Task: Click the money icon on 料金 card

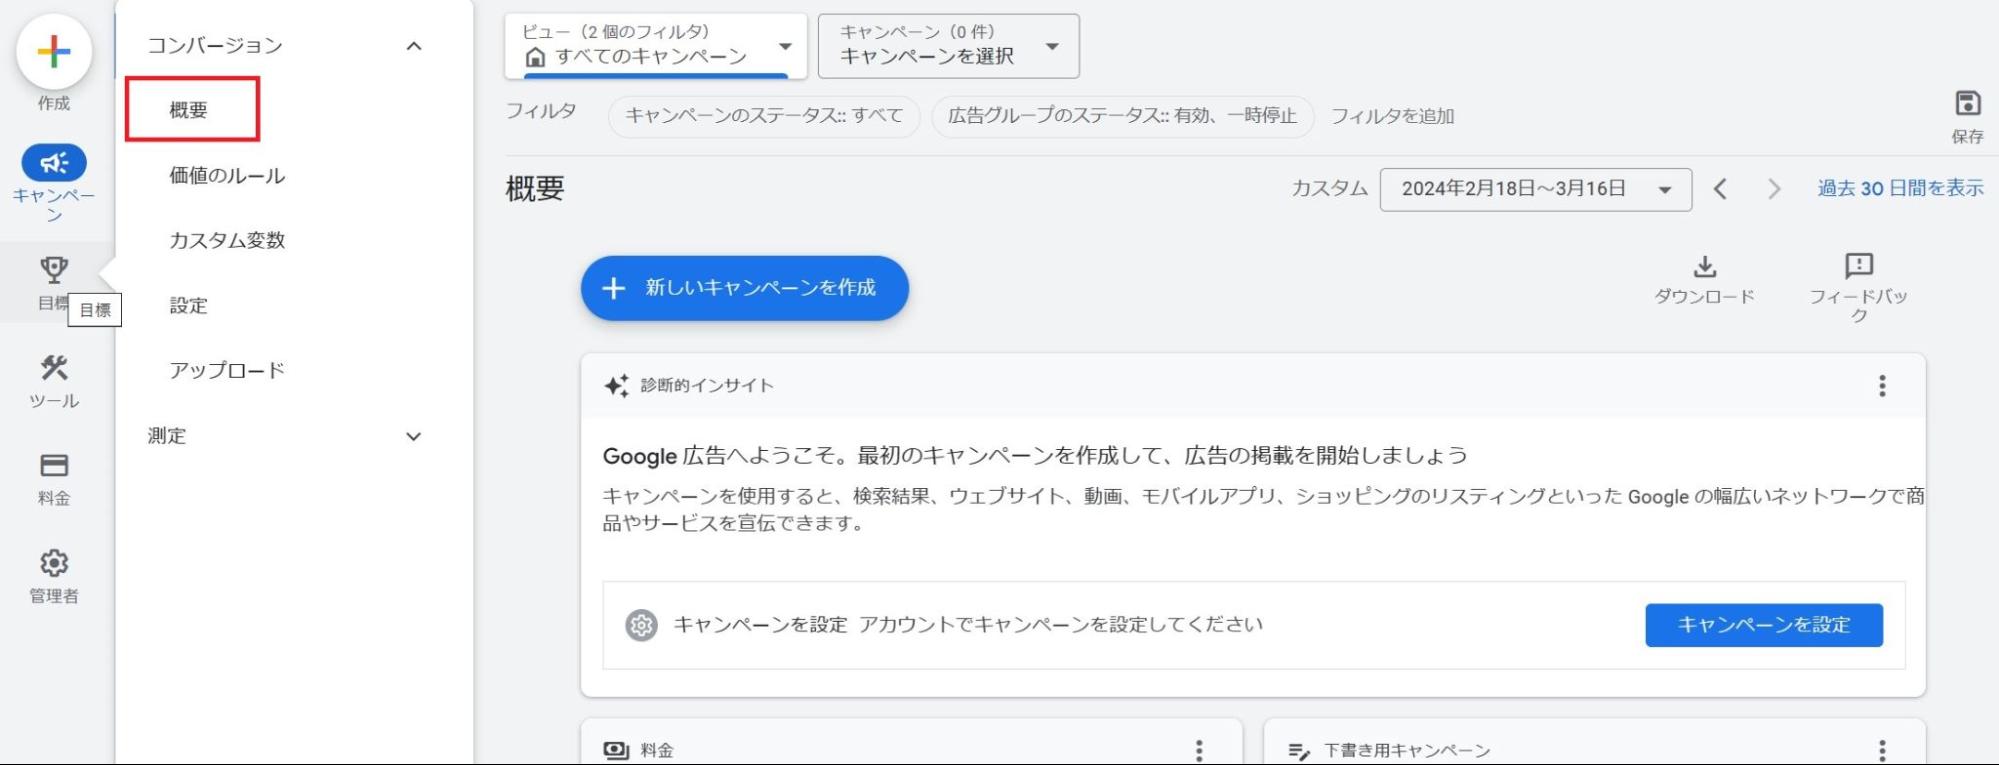Action: (616, 750)
